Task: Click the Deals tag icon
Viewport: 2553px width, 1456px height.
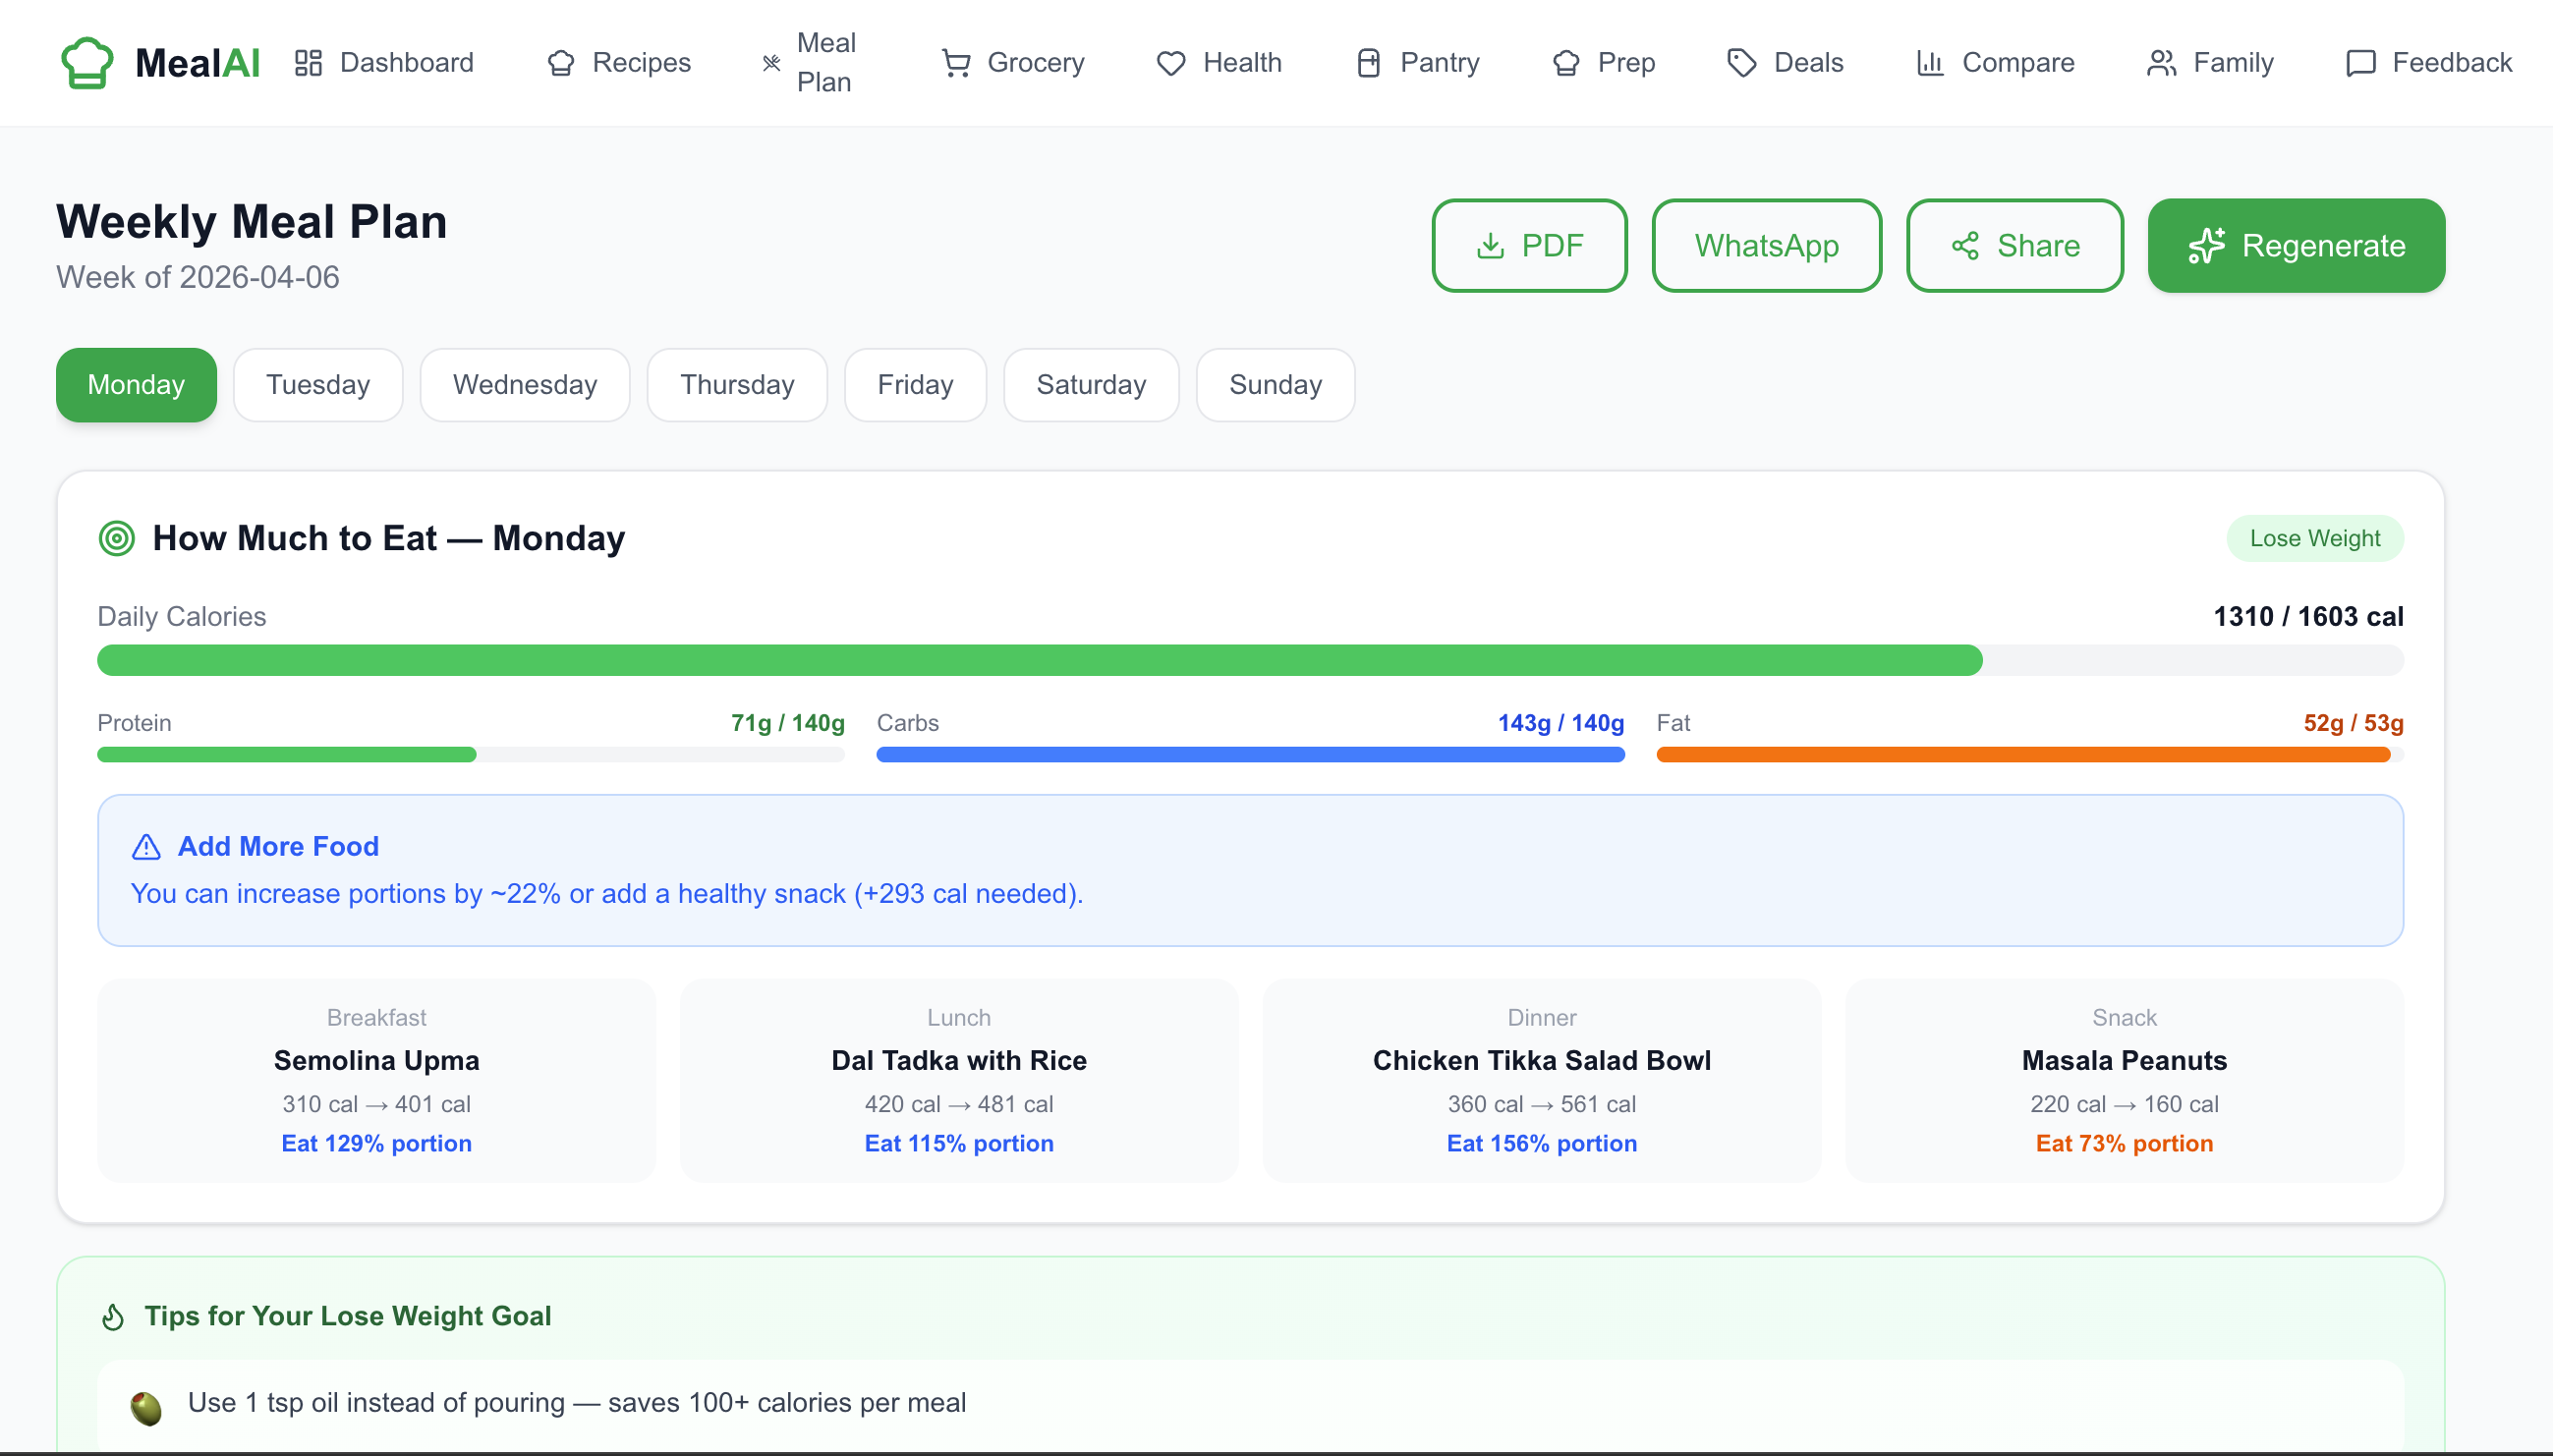Action: 1741,63
